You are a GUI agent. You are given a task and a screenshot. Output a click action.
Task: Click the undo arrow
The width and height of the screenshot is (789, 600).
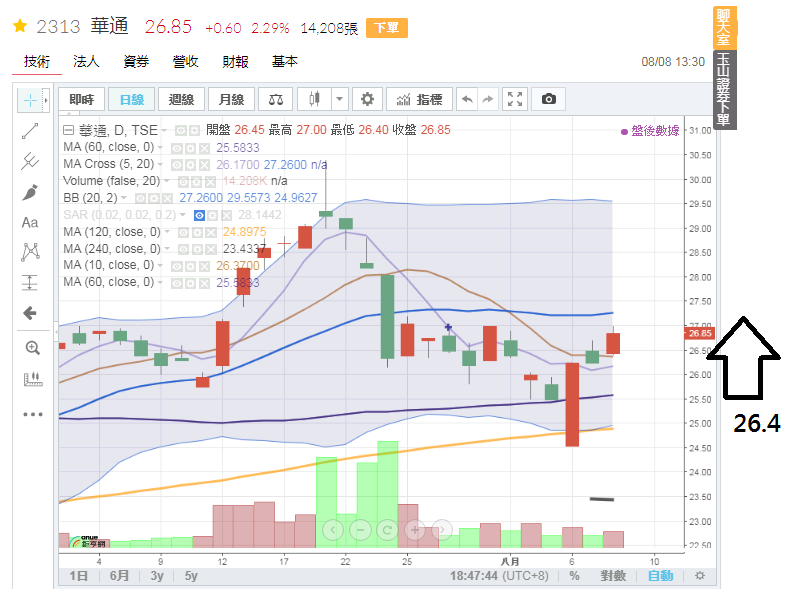pos(467,99)
